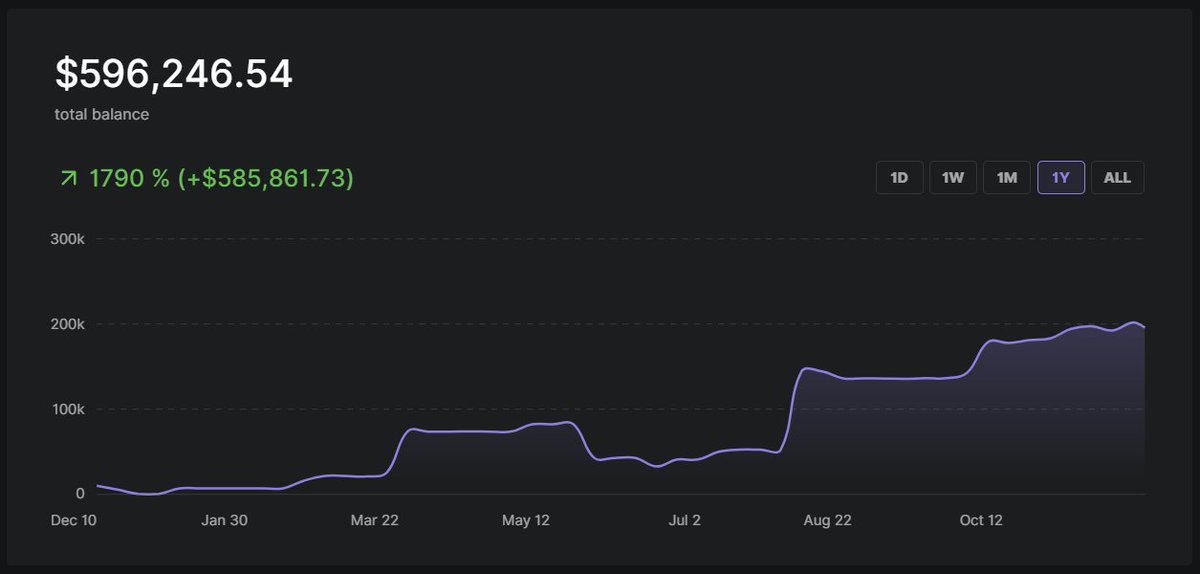Click the Jan 30 date label
This screenshot has width=1200, height=574.
[x=224, y=520]
